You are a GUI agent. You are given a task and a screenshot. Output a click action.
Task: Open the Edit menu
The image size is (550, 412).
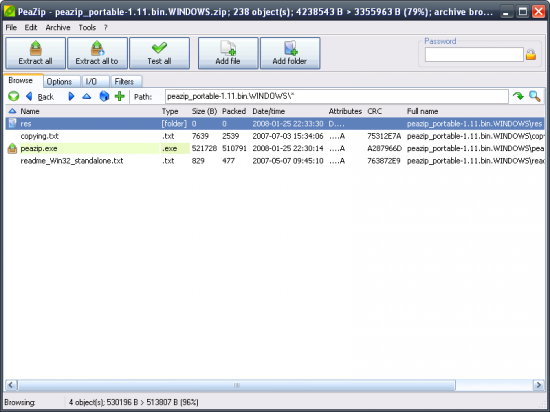[x=31, y=27]
